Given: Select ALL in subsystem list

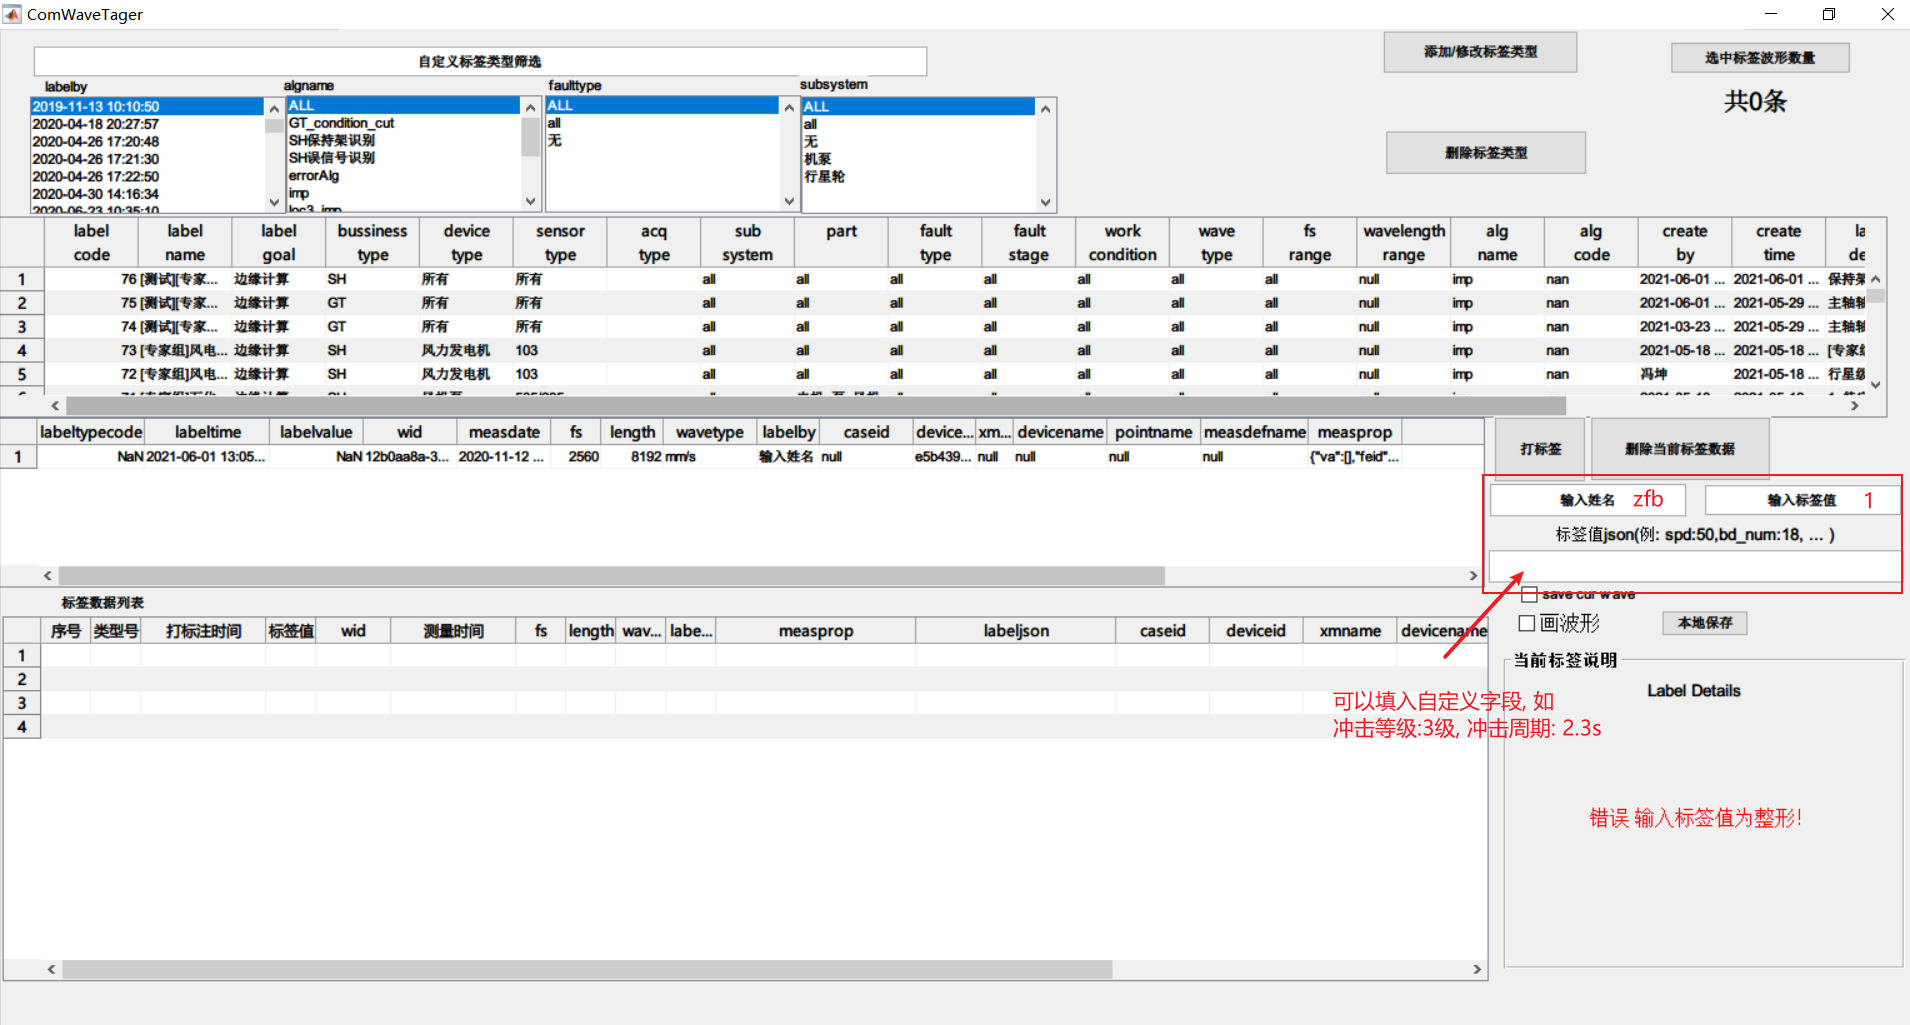Looking at the screenshot, I should [x=918, y=106].
